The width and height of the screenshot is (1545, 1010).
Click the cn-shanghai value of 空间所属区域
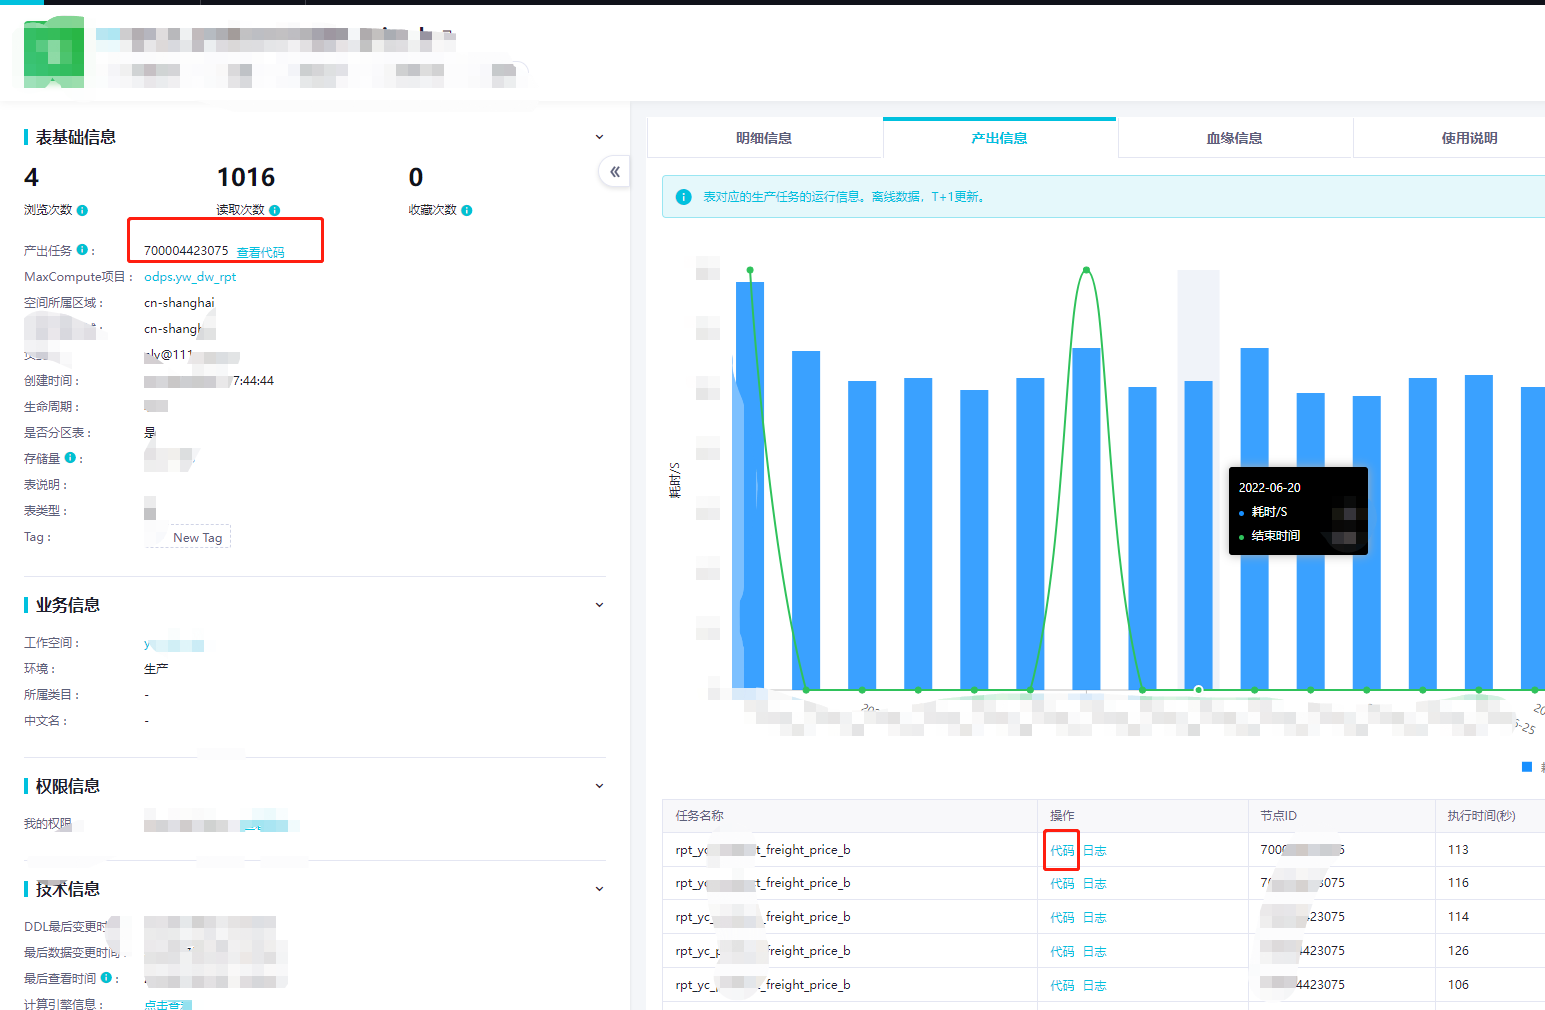click(x=179, y=303)
